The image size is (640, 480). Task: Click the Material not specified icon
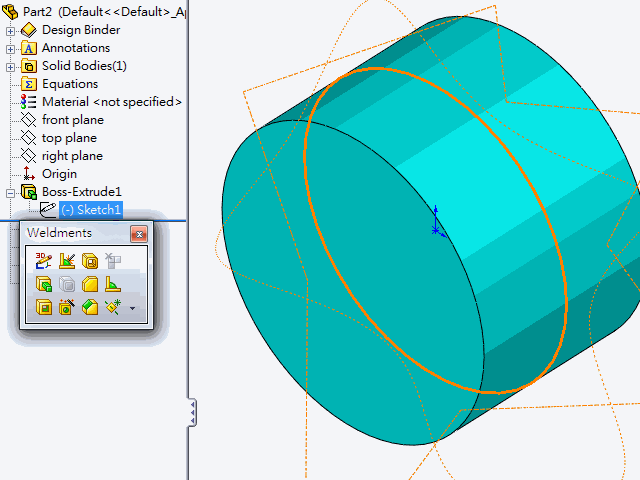click(29, 102)
